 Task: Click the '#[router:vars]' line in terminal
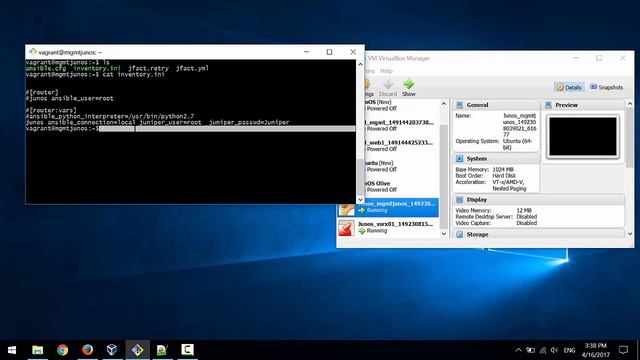[51, 110]
